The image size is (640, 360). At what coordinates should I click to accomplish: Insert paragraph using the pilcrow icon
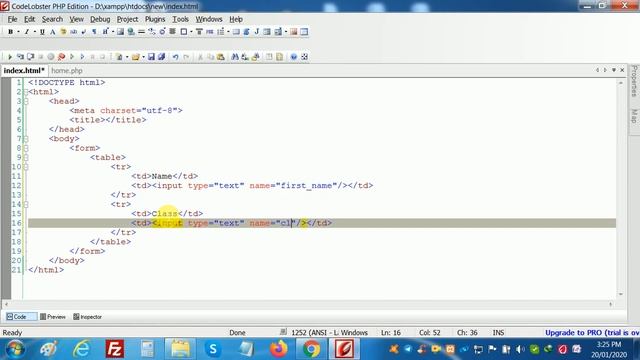[94, 32]
